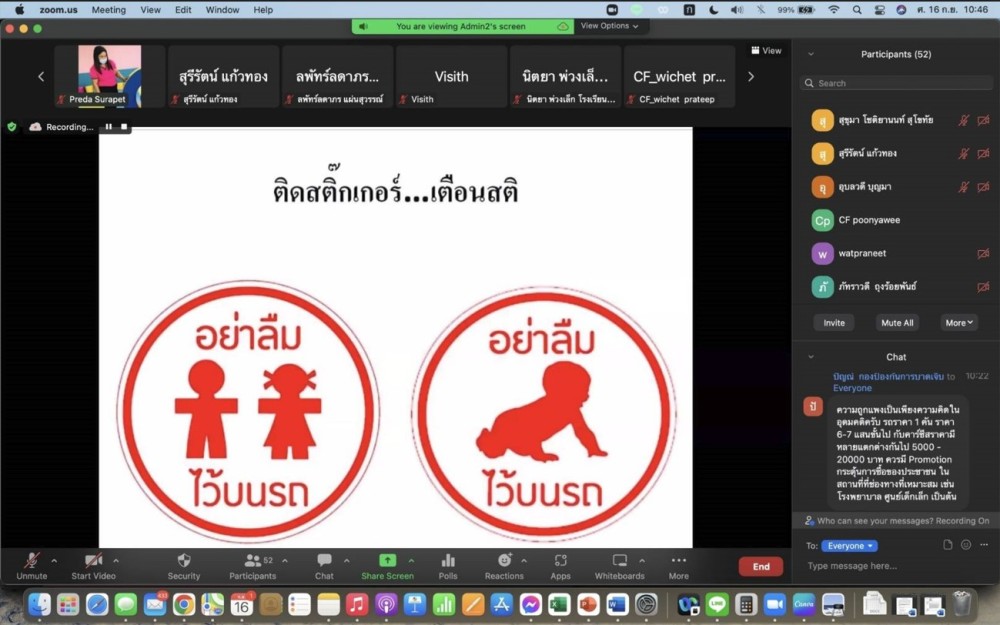
Task: Open the Meeting menu in menu bar
Action: coord(109,10)
